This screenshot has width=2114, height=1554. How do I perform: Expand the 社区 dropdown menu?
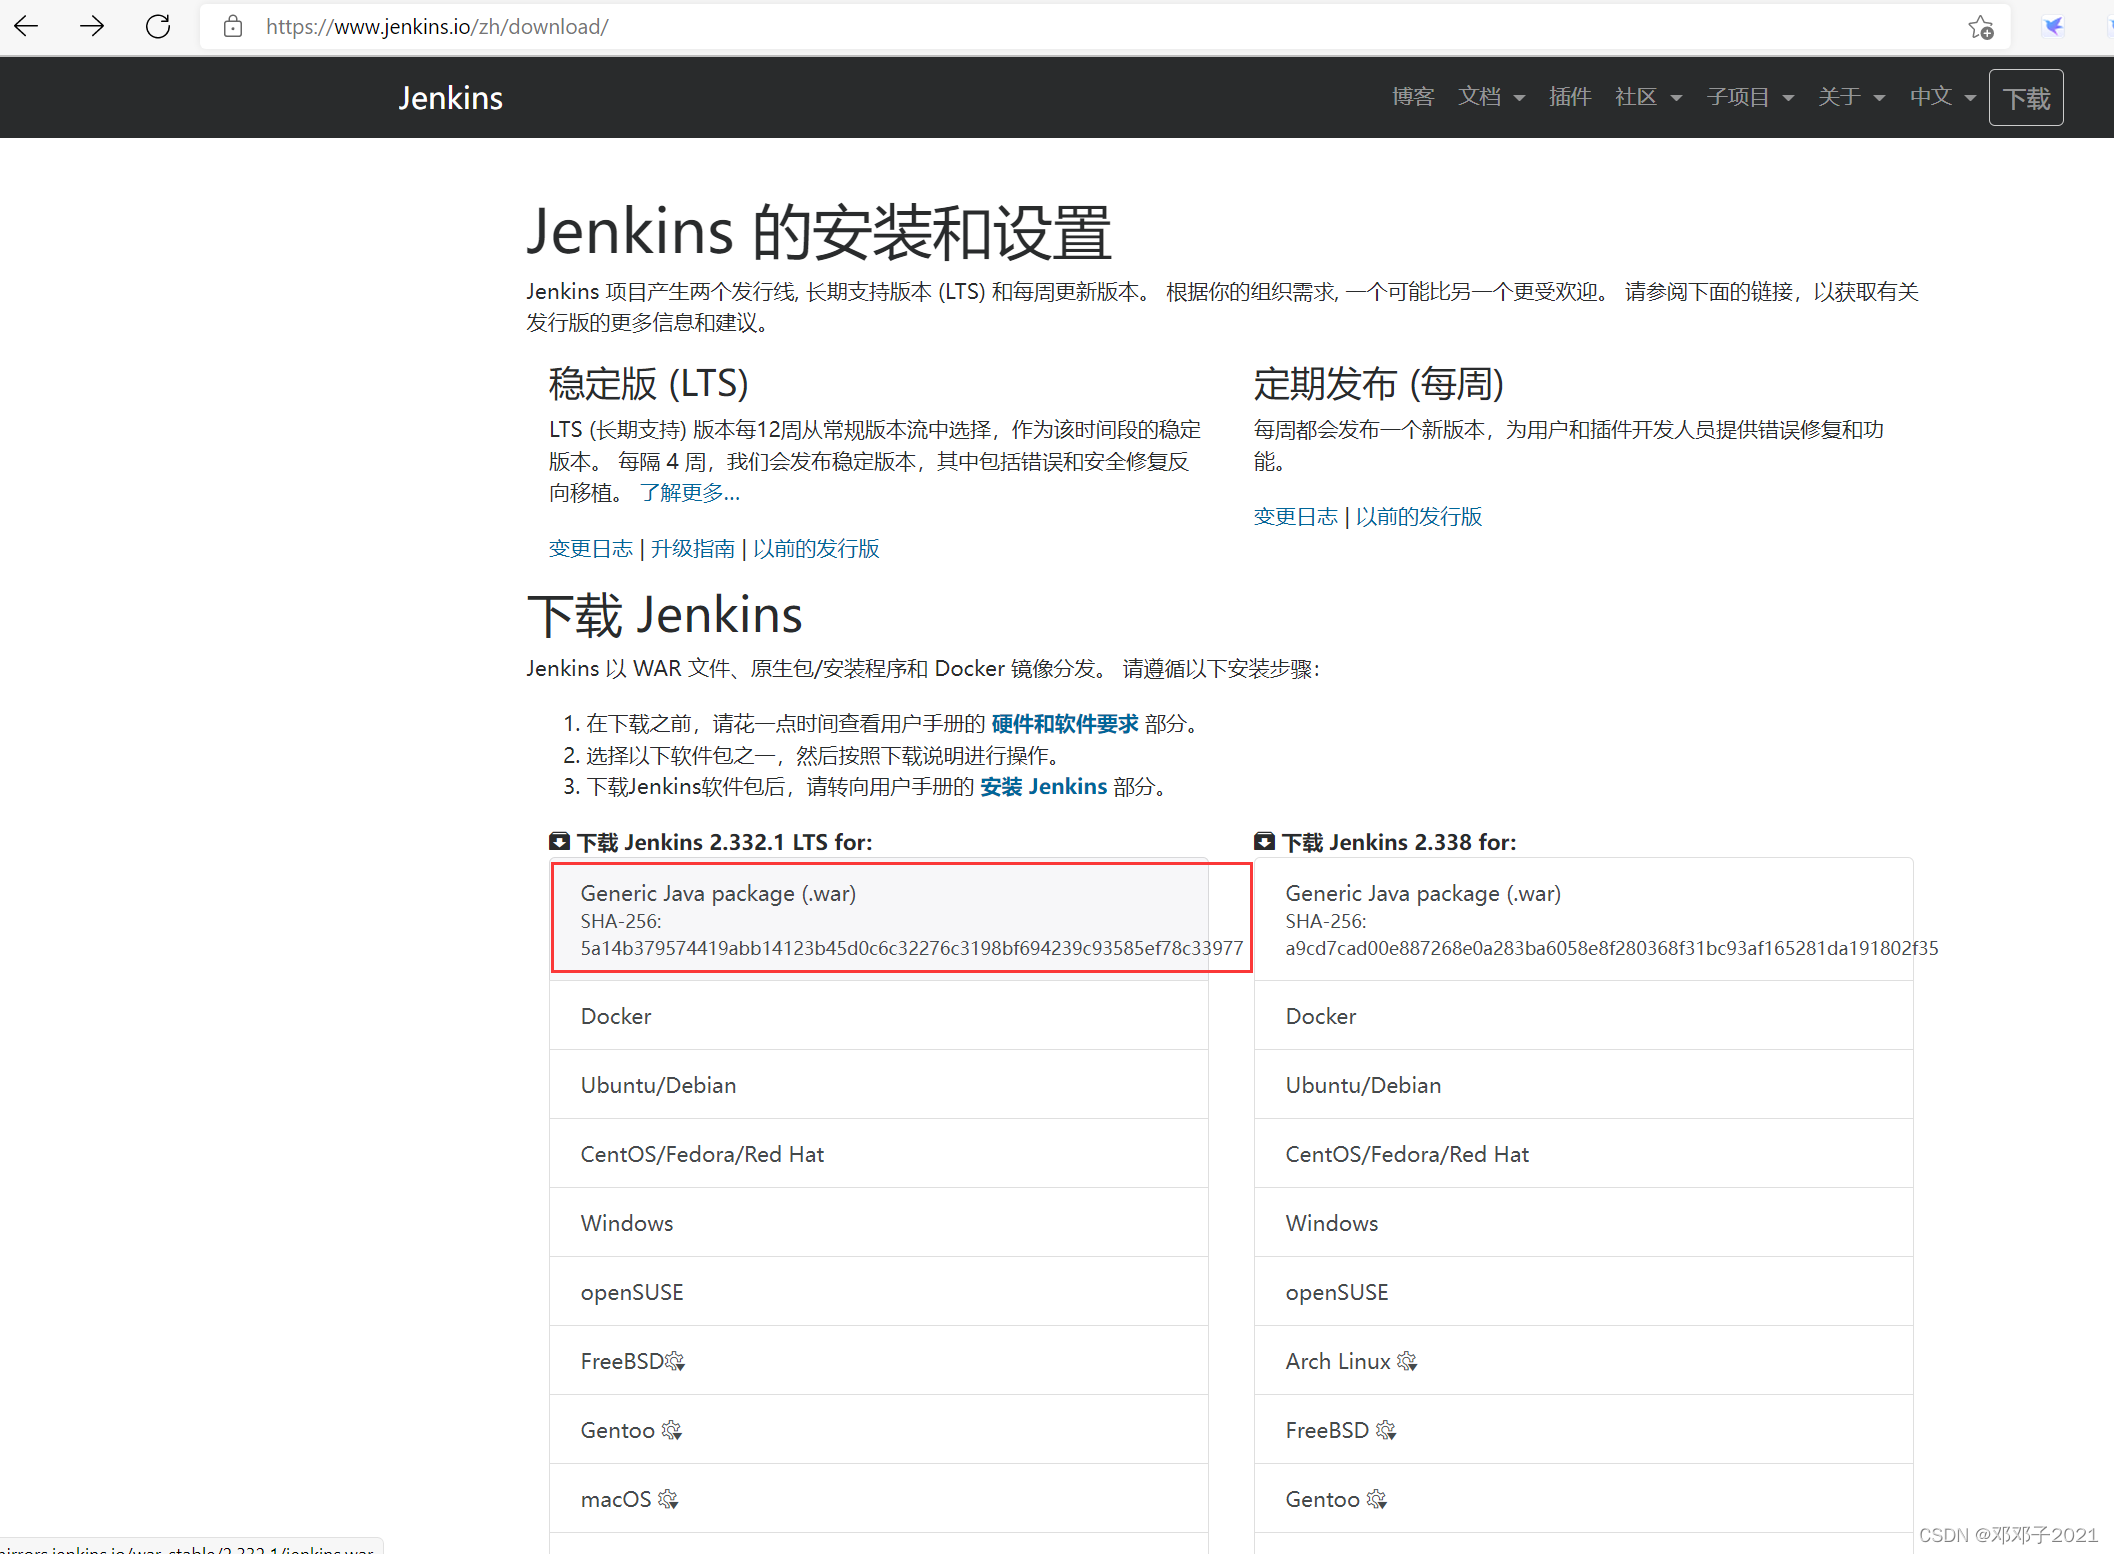[x=1649, y=97]
